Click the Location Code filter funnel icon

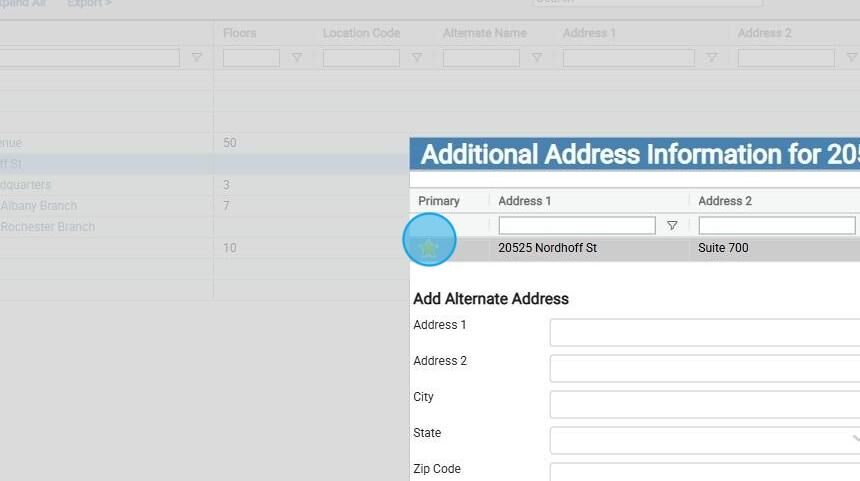[x=417, y=57]
